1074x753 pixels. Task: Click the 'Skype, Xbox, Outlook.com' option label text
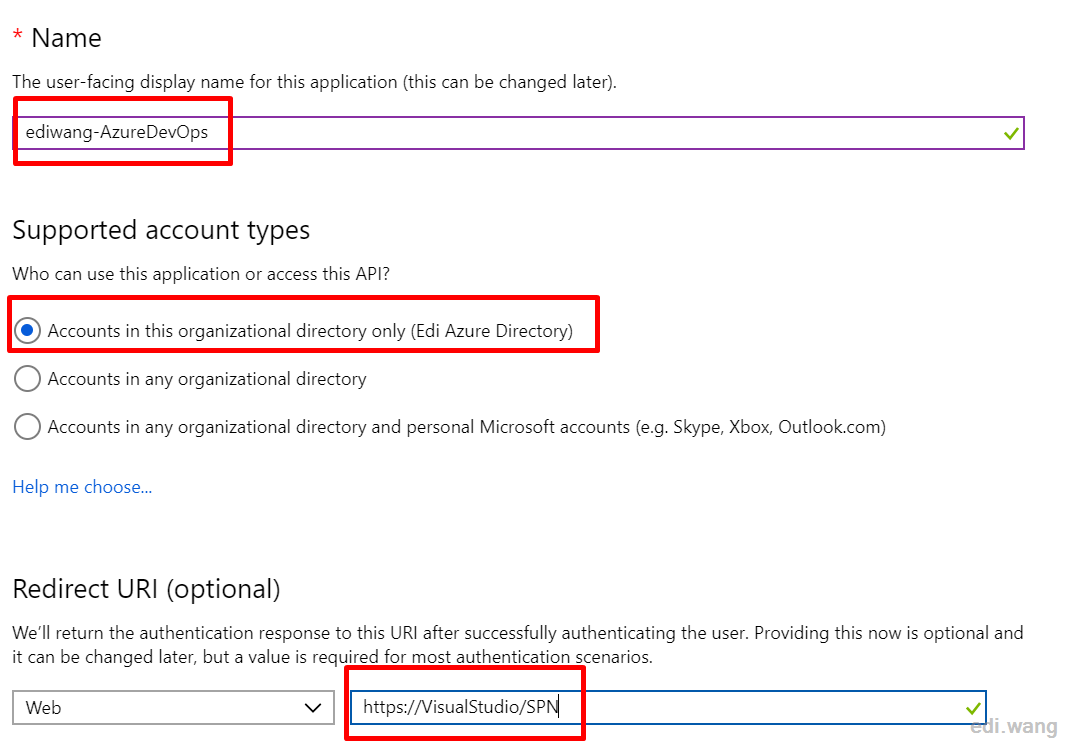[x=466, y=427]
